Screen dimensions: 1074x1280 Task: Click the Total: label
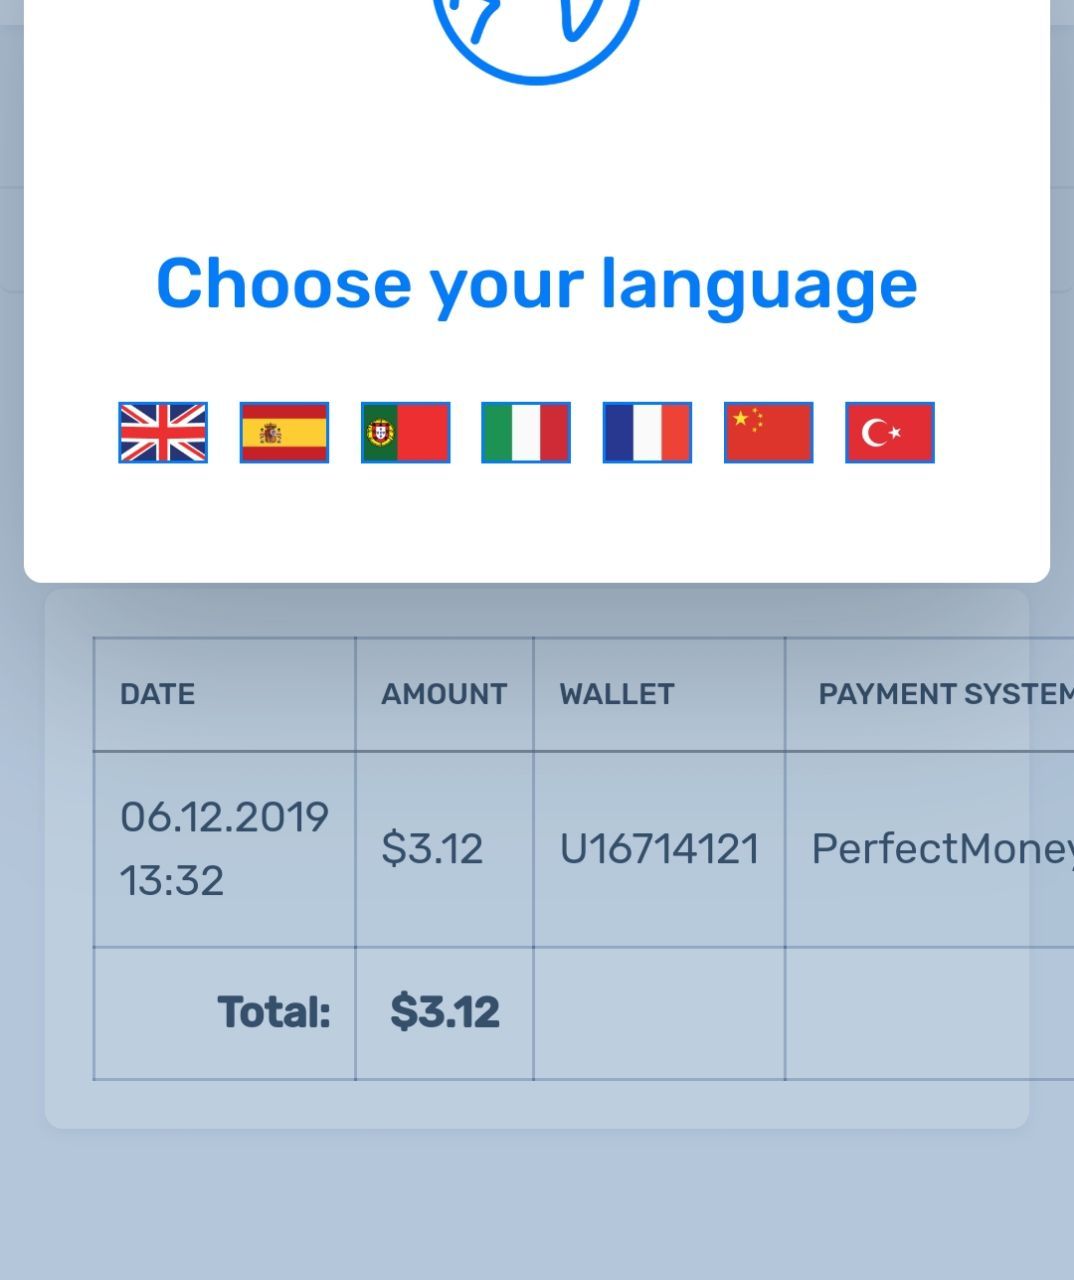(x=273, y=1012)
